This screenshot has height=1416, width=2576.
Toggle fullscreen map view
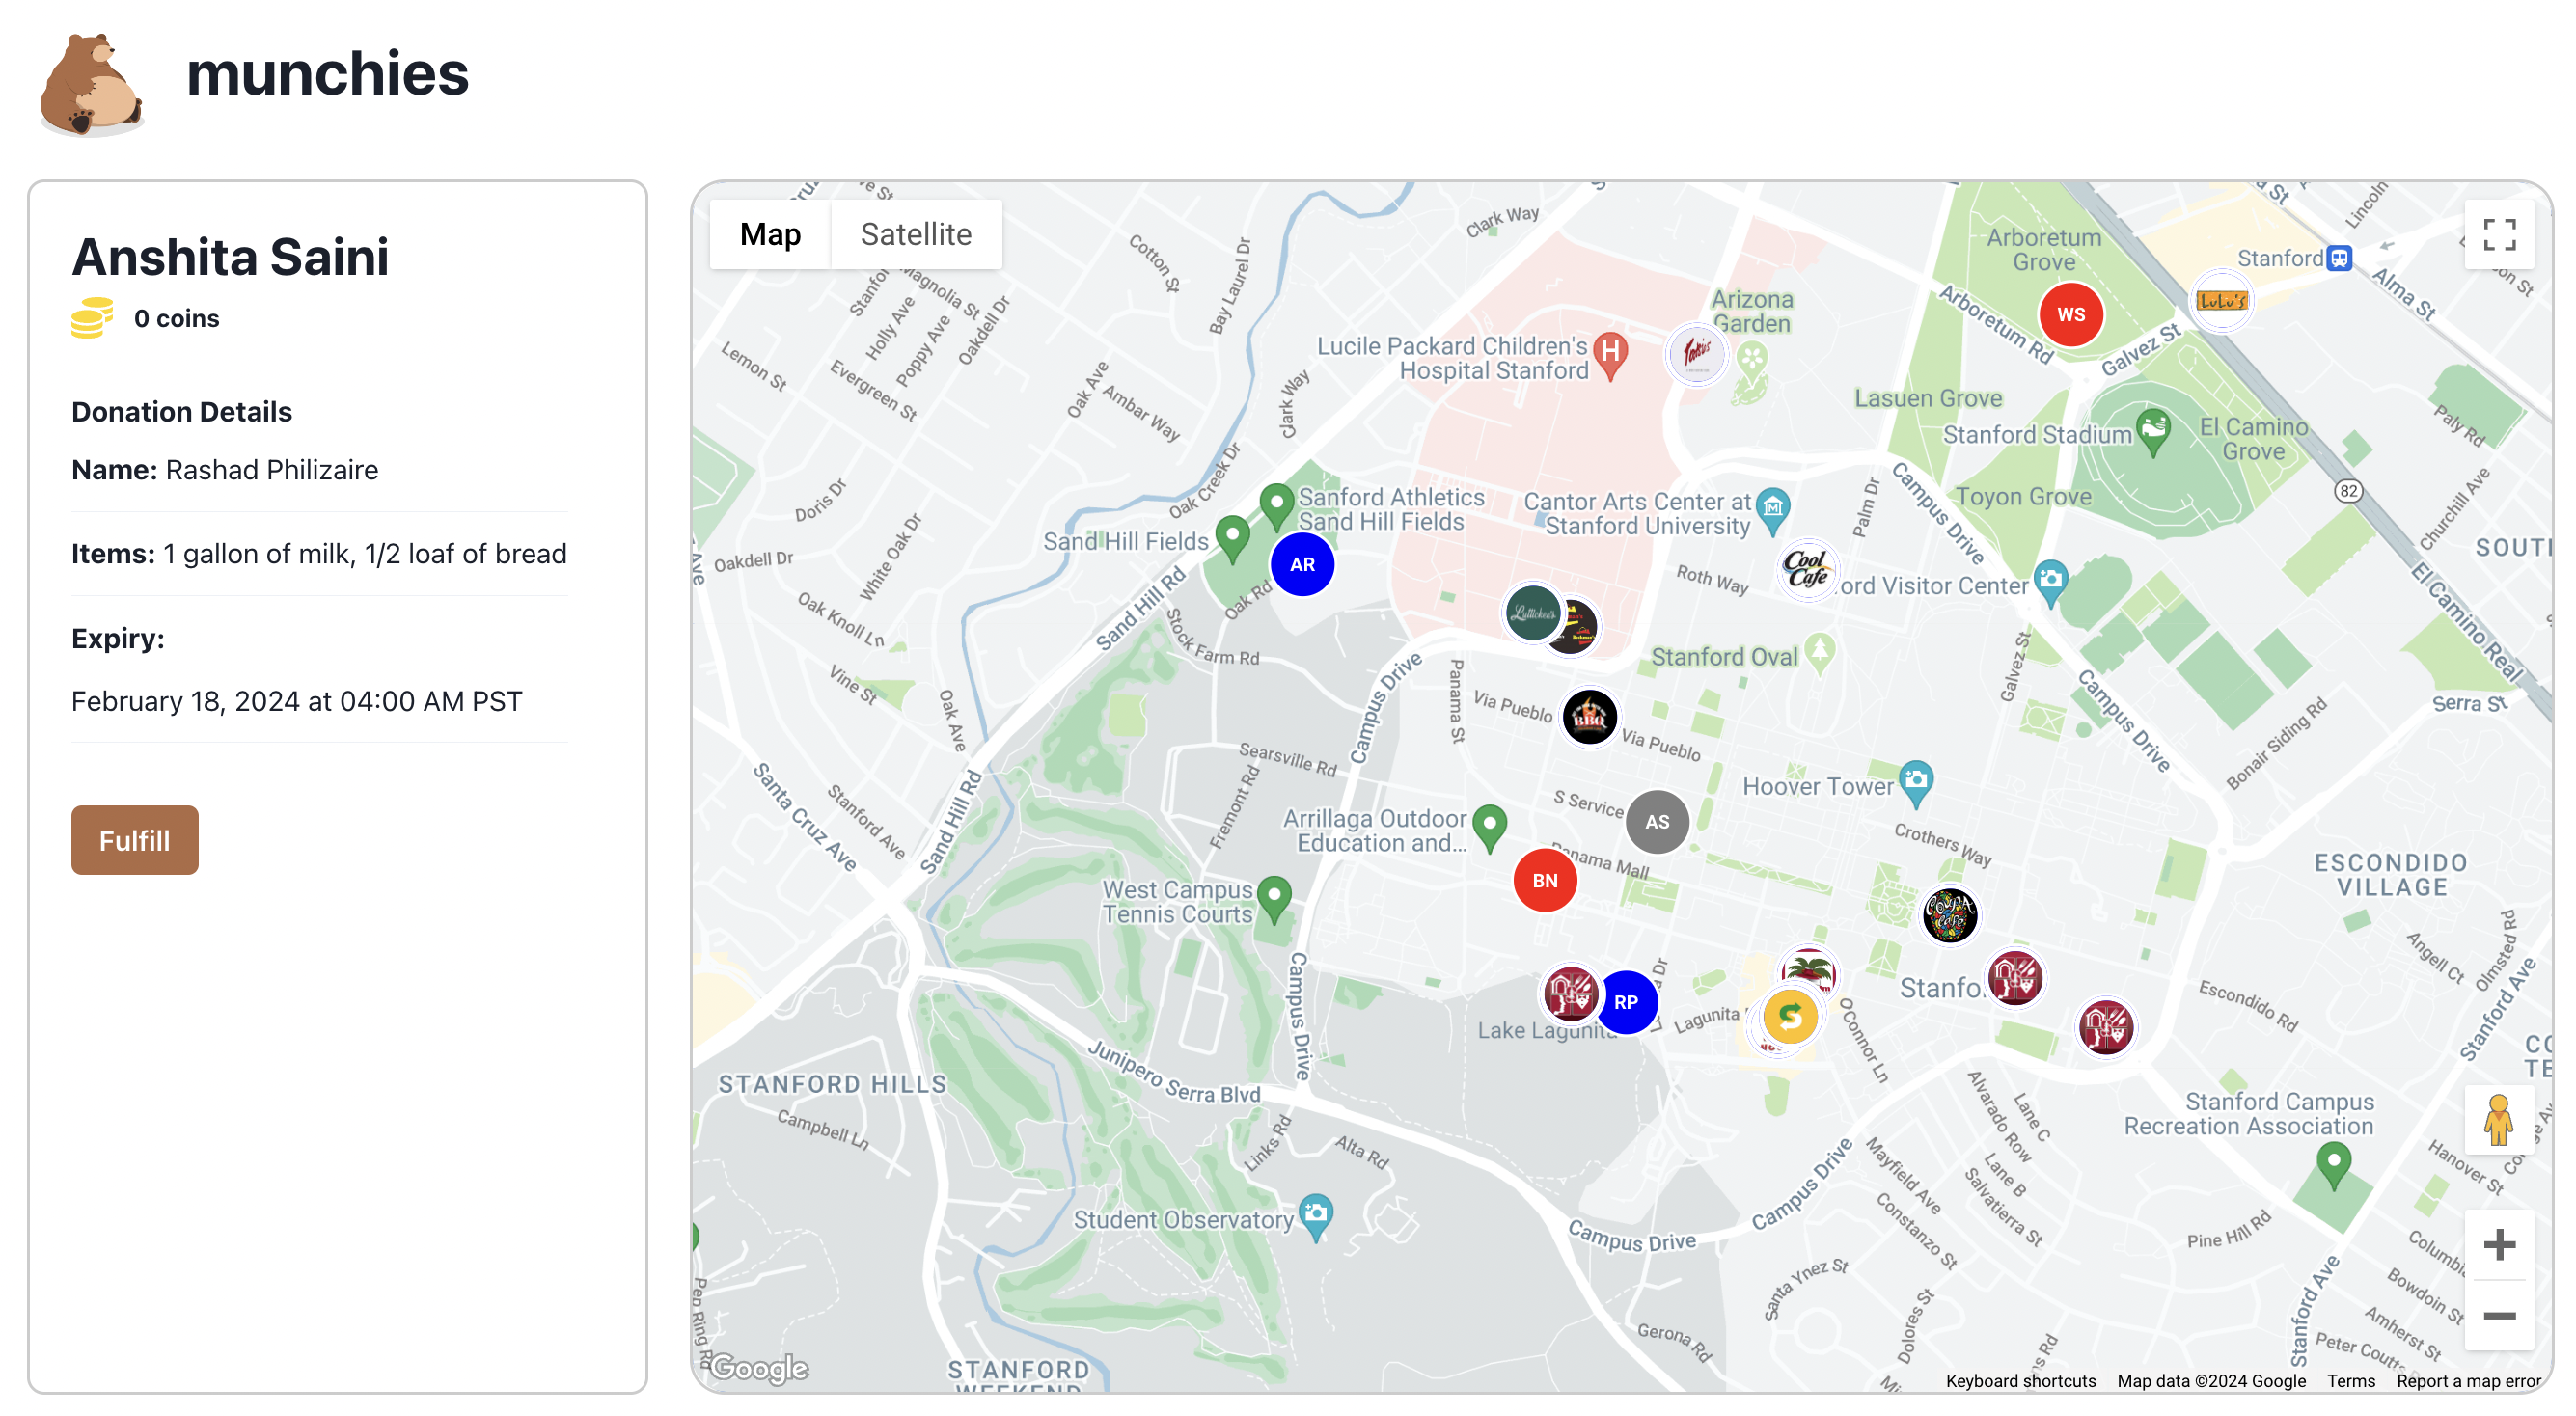(x=2498, y=235)
